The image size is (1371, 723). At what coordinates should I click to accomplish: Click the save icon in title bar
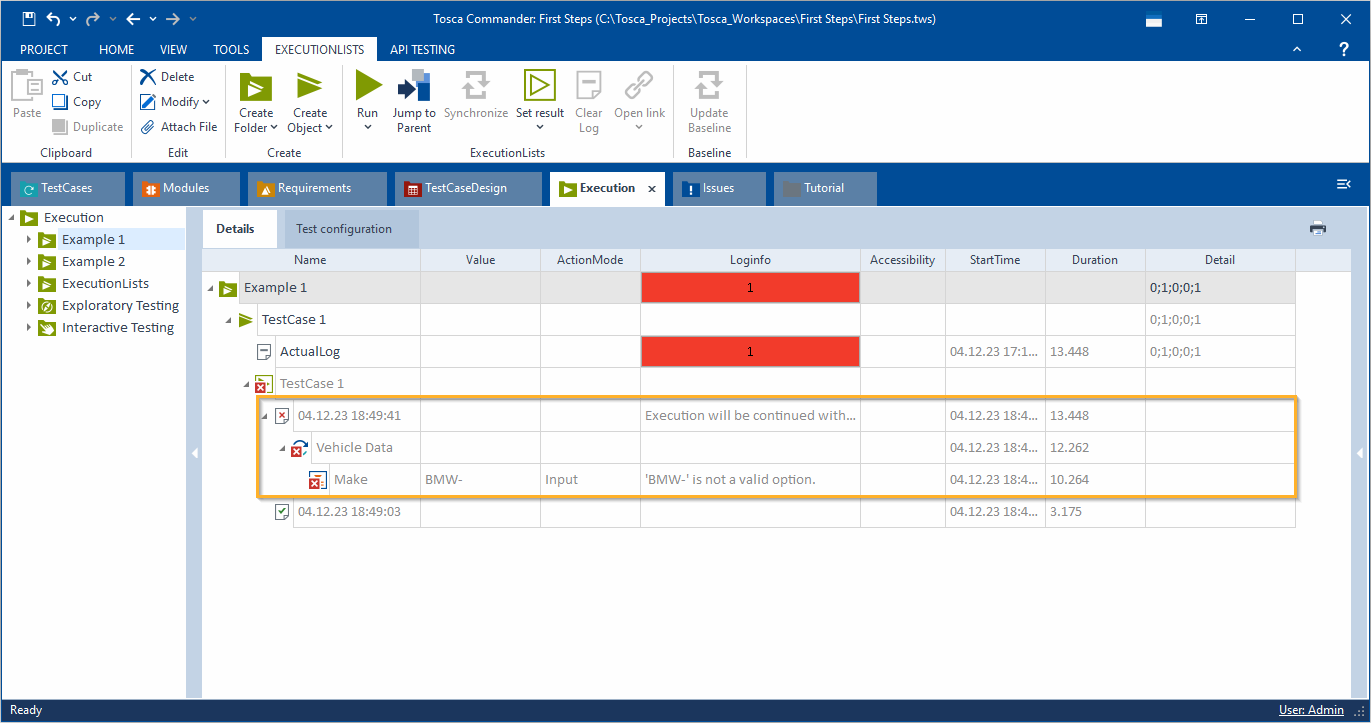(x=29, y=19)
